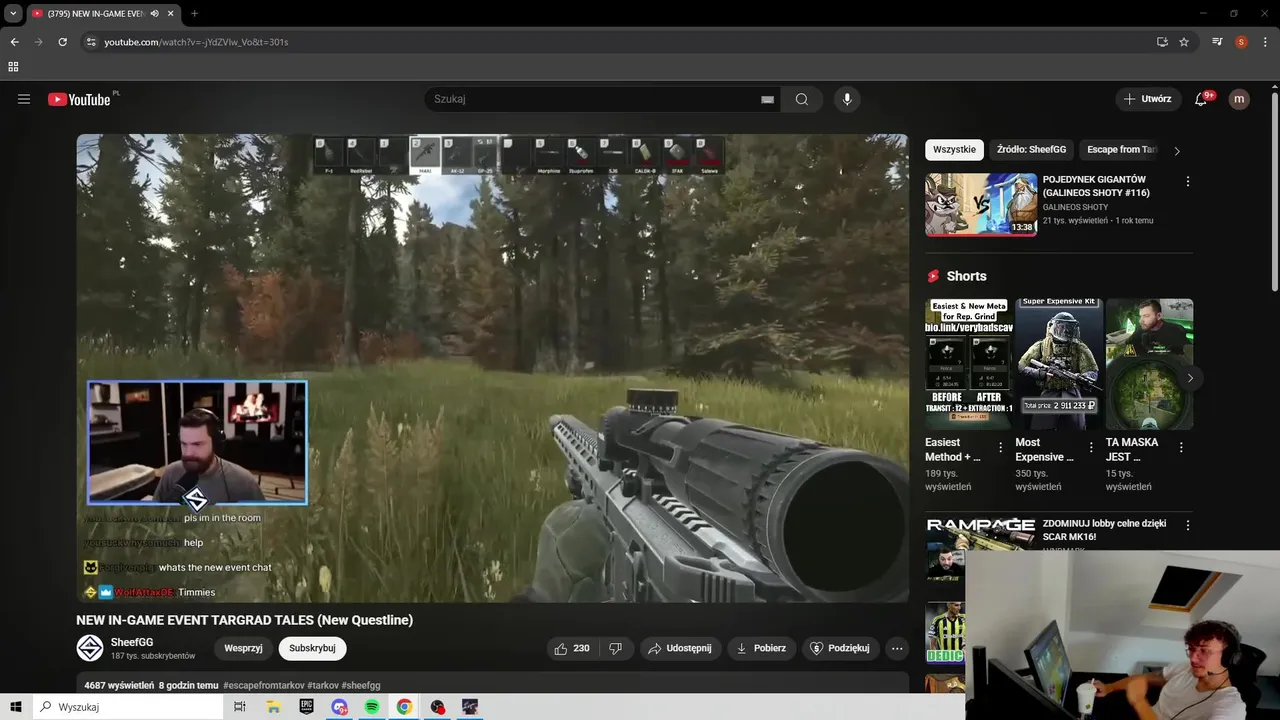Screen dimensions: 1280x720
Task: Open the SheefGG channel avatar
Action: pyautogui.click(x=90, y=648)
